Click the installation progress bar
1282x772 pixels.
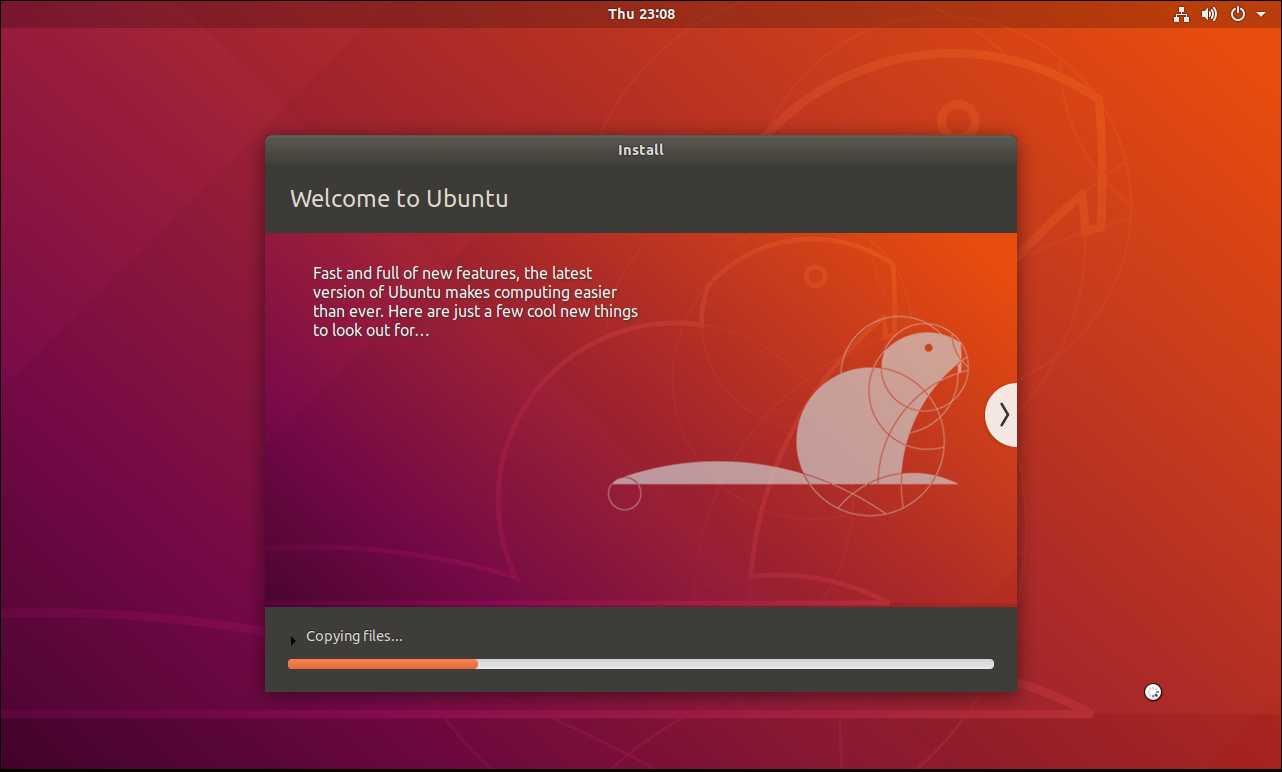click(x=640, y=663)
